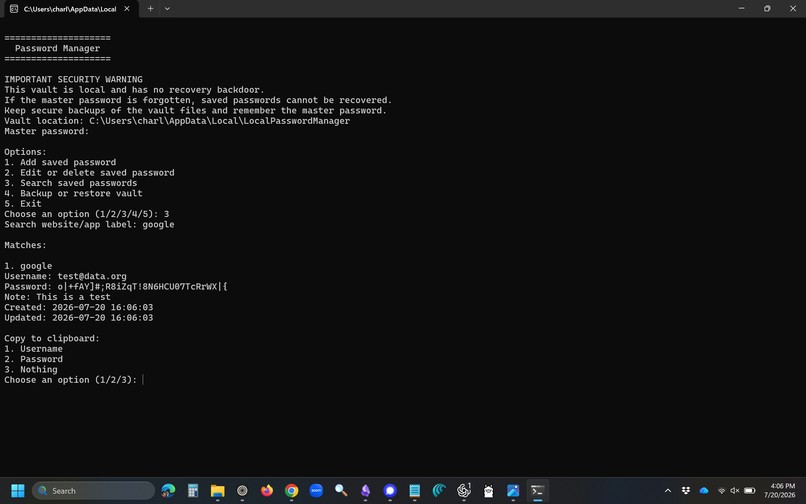Open Microsoft Edge from the taskbar
Screen dimensions: 806x504
coord(168,491)
